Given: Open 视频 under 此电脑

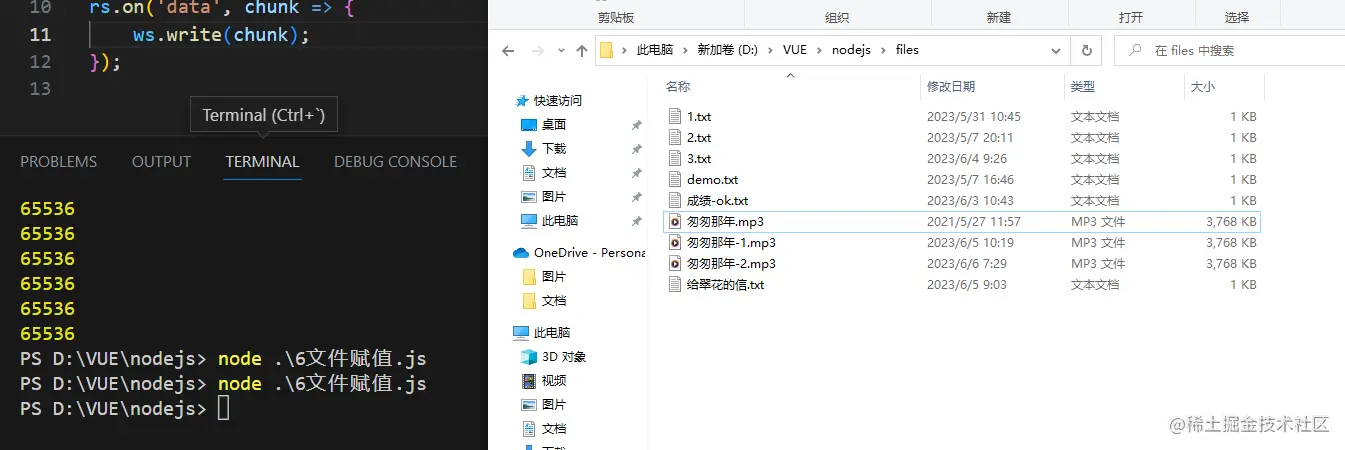Looking at the screenshot, I should pyautogui.click(x=553, y=380).
